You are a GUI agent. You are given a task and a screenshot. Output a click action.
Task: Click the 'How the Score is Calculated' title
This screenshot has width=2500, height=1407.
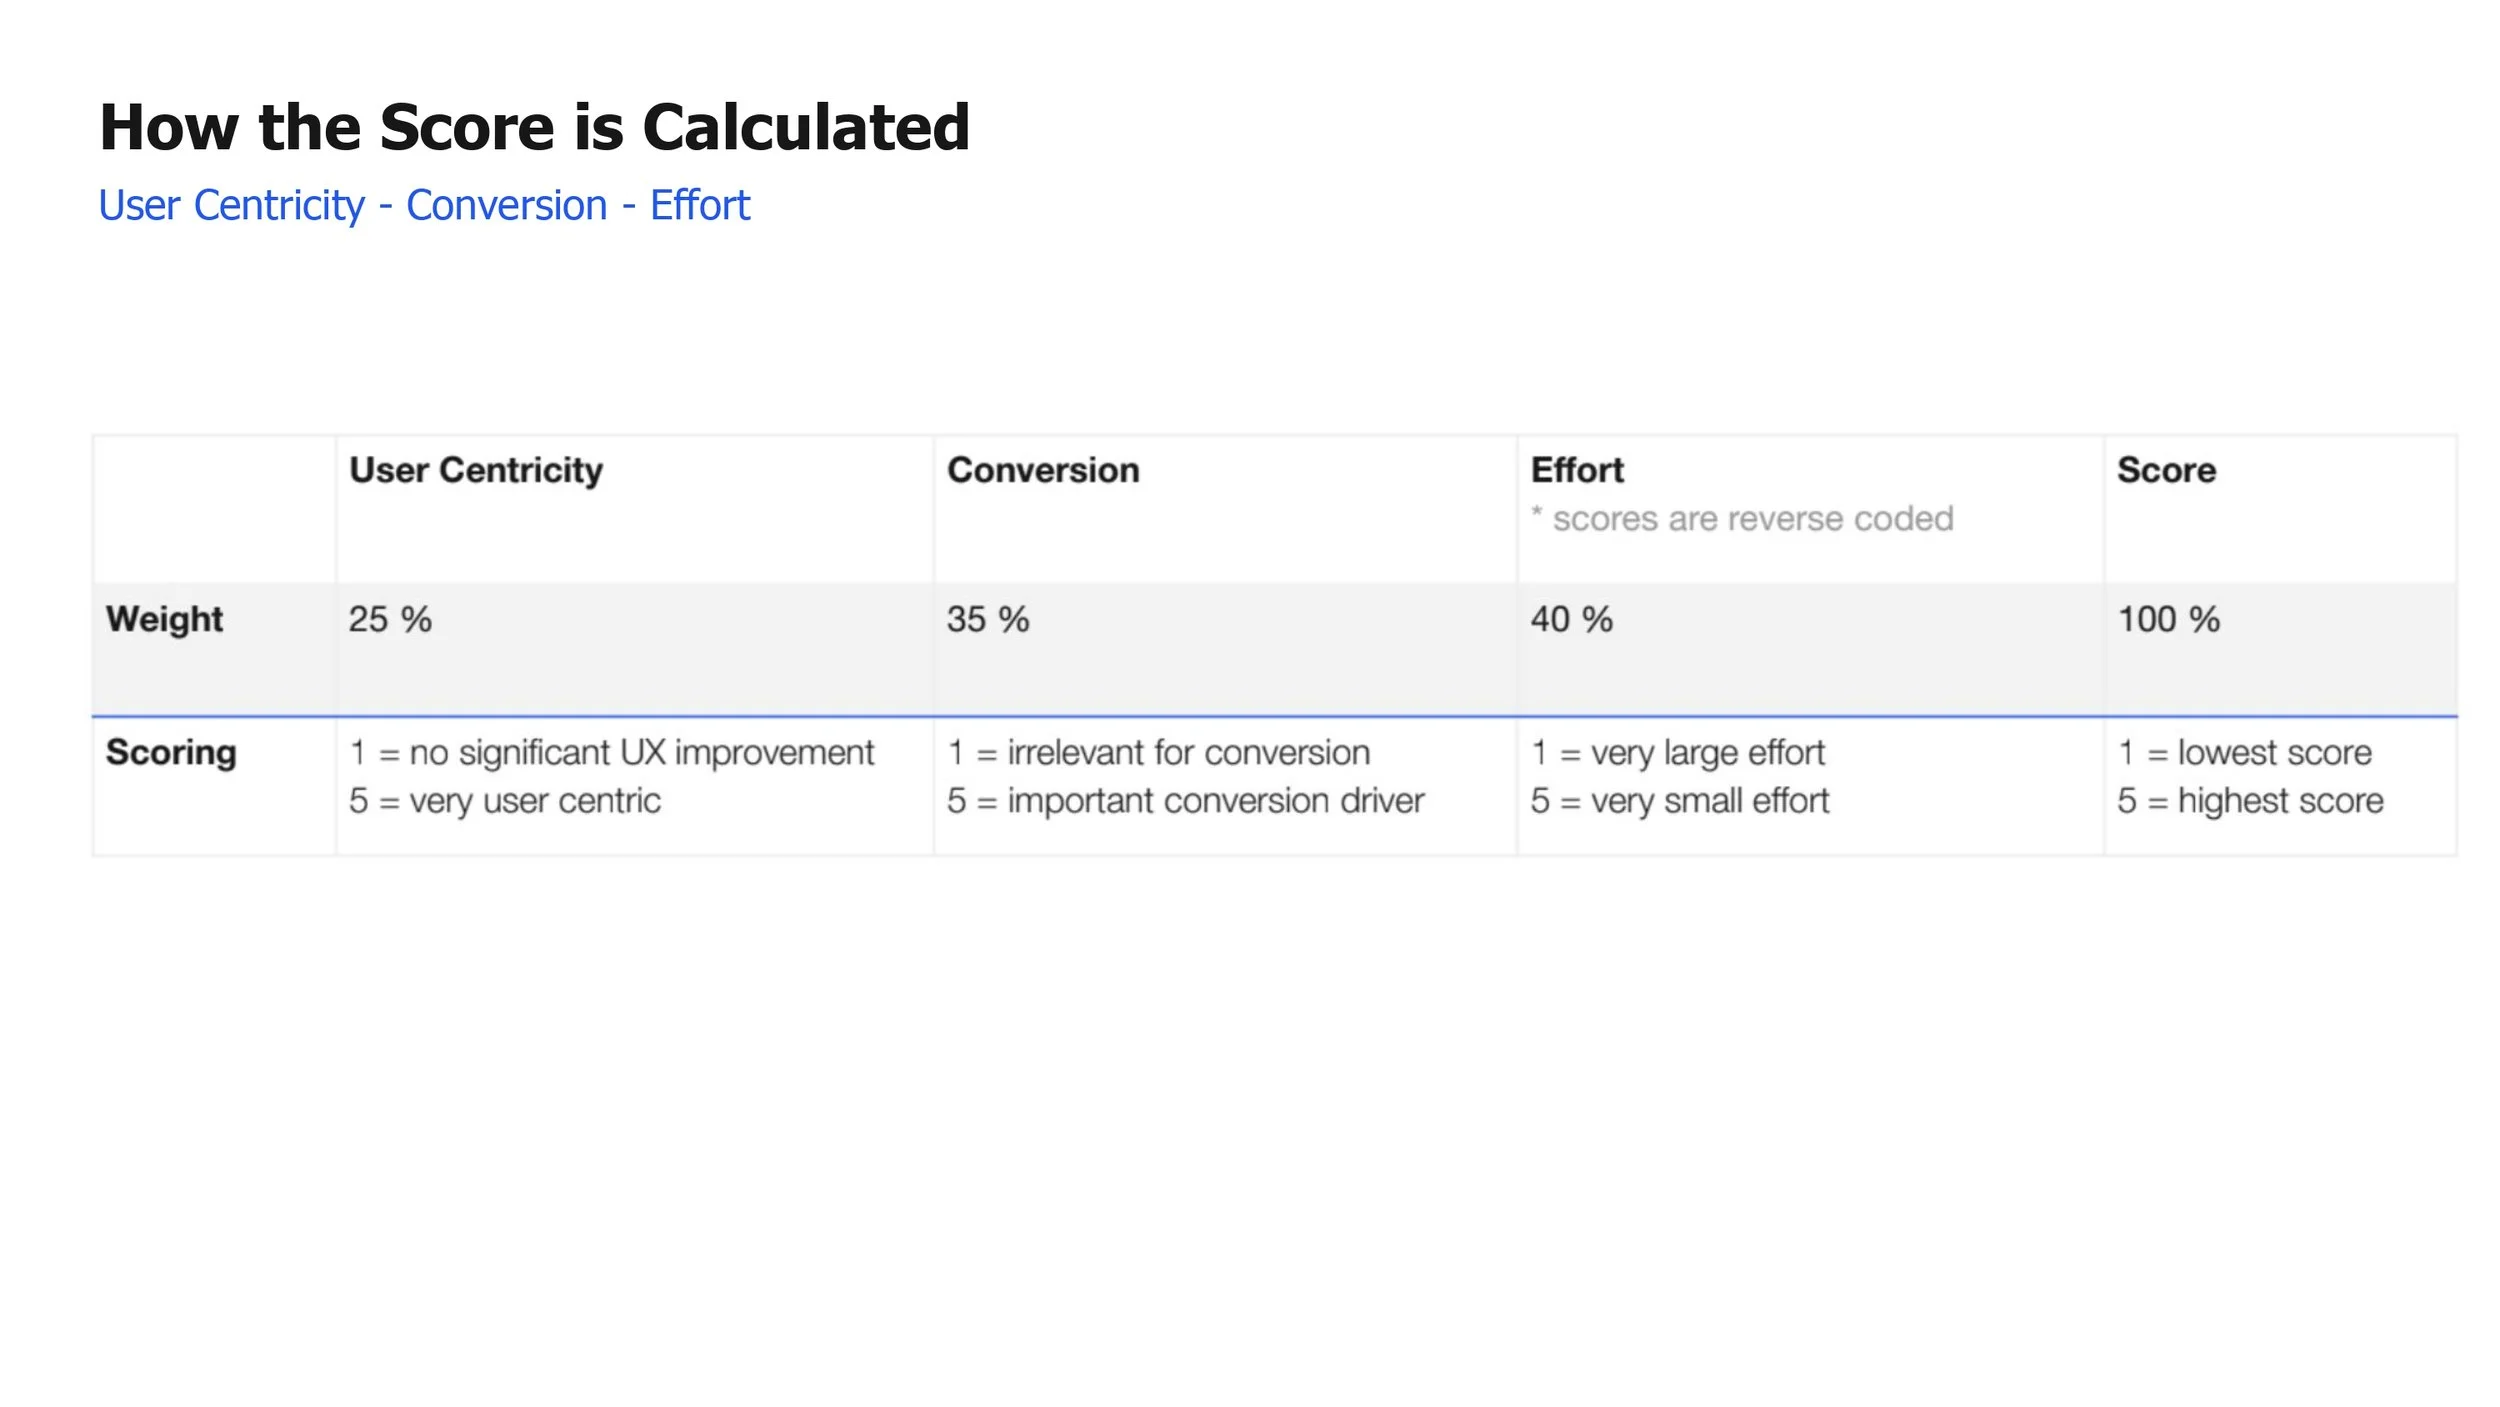tap(534, 128)
